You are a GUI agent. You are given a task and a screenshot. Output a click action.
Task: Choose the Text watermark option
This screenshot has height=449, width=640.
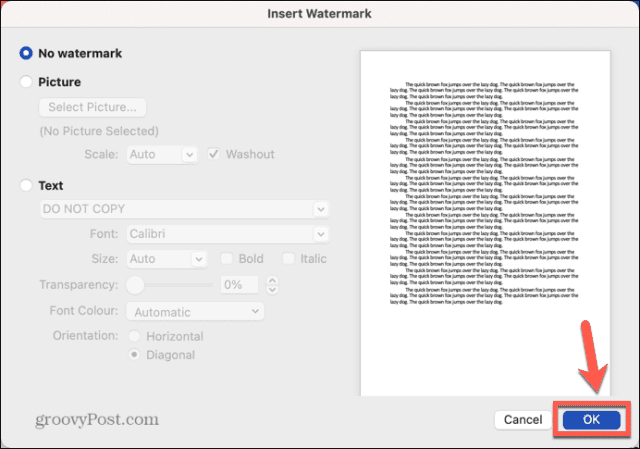(26, 185)
